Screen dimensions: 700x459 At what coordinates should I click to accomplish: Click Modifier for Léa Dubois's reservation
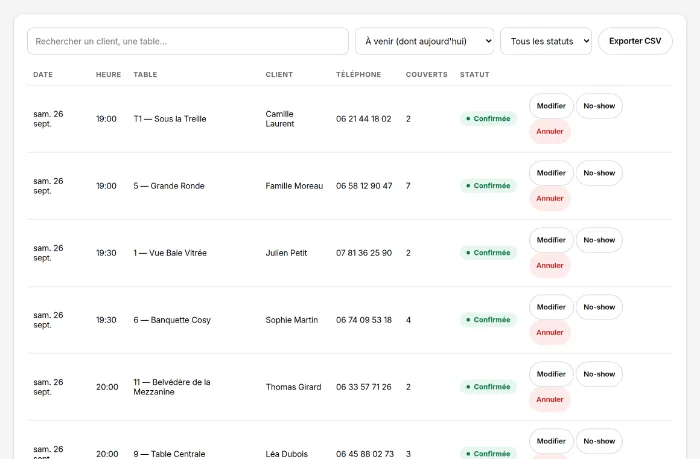coord(551,441)
